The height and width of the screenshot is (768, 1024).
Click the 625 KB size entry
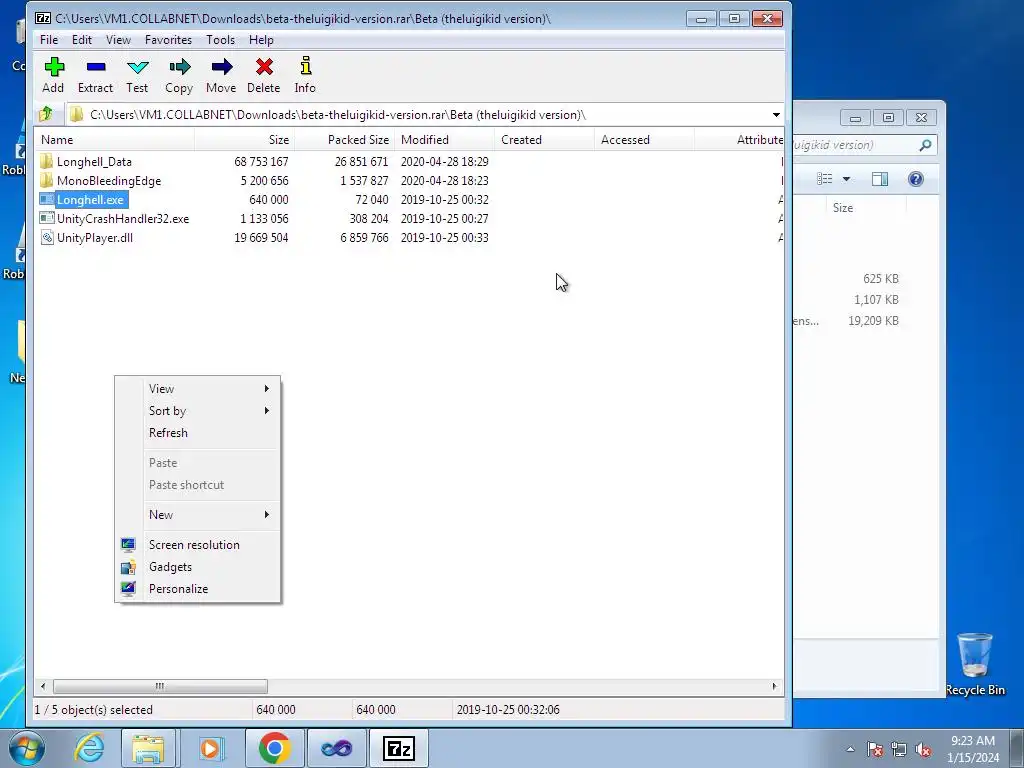pyautogui.click(x=881, y=279)
